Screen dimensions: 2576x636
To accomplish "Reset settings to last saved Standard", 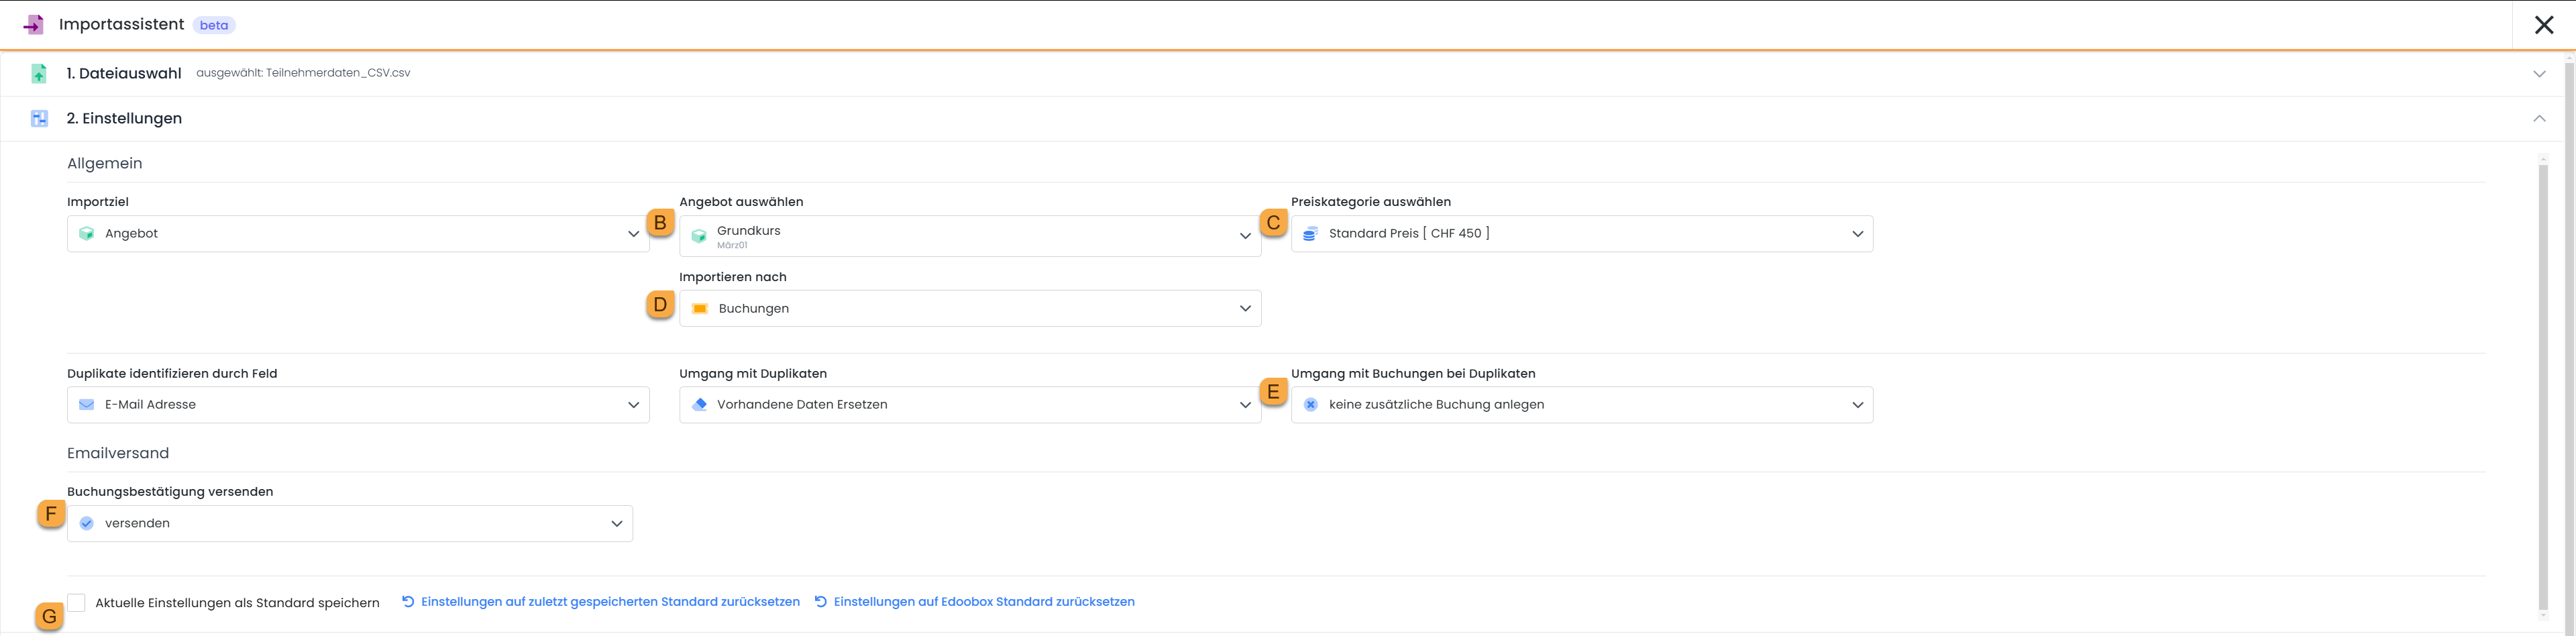I will tap(609, 602).
